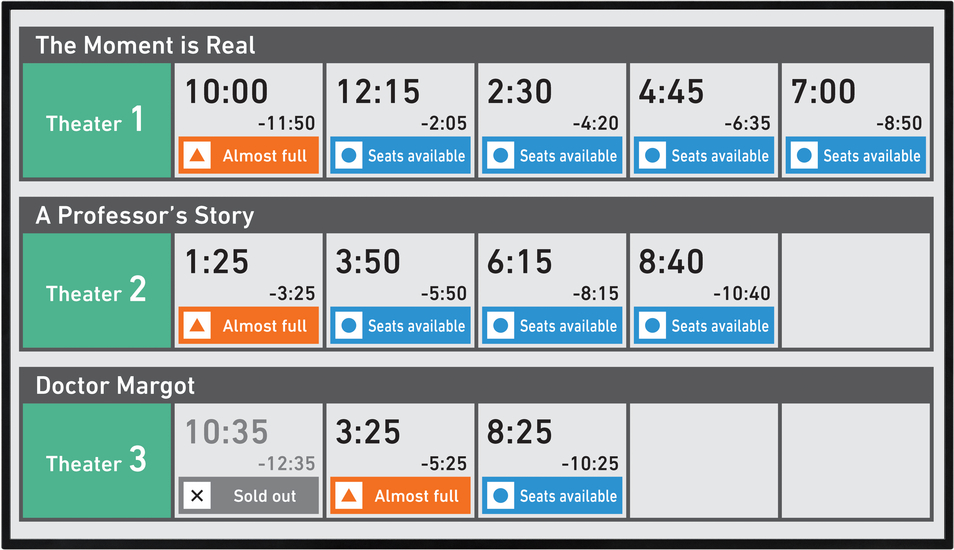
Task: Open A Professor's Story title bar
Action: click(x=476, y=215)
